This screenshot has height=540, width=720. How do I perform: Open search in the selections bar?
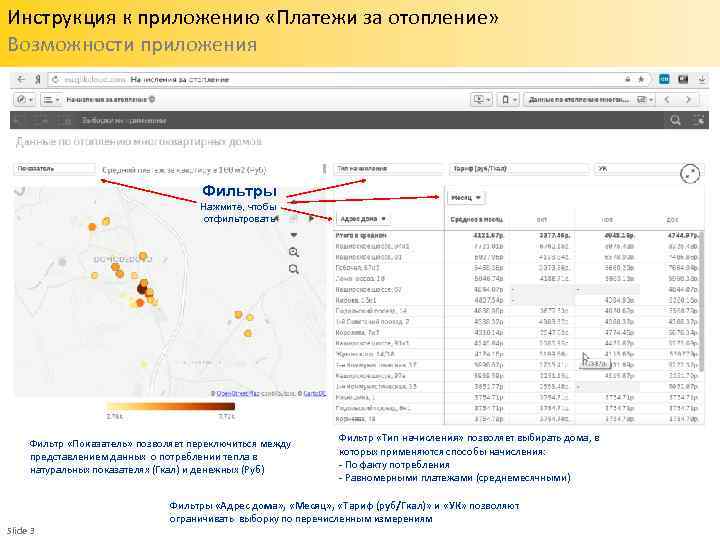pos(675,120)
